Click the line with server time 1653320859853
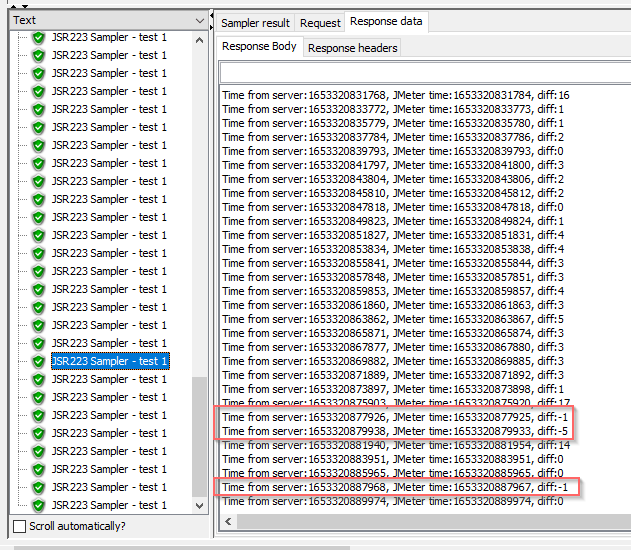 click(393, 291)
